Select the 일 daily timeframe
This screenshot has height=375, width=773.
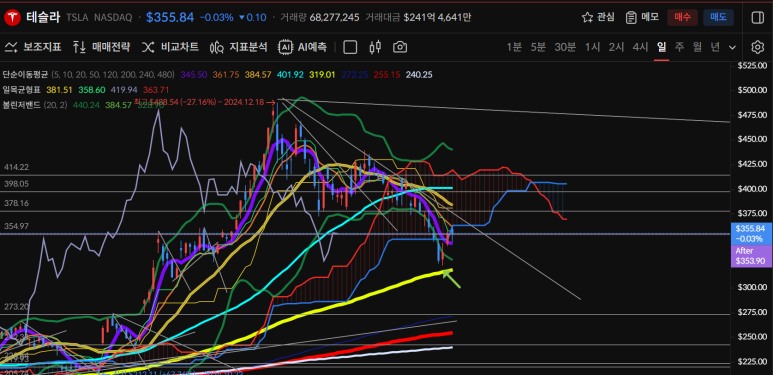[x=661, y=47]
